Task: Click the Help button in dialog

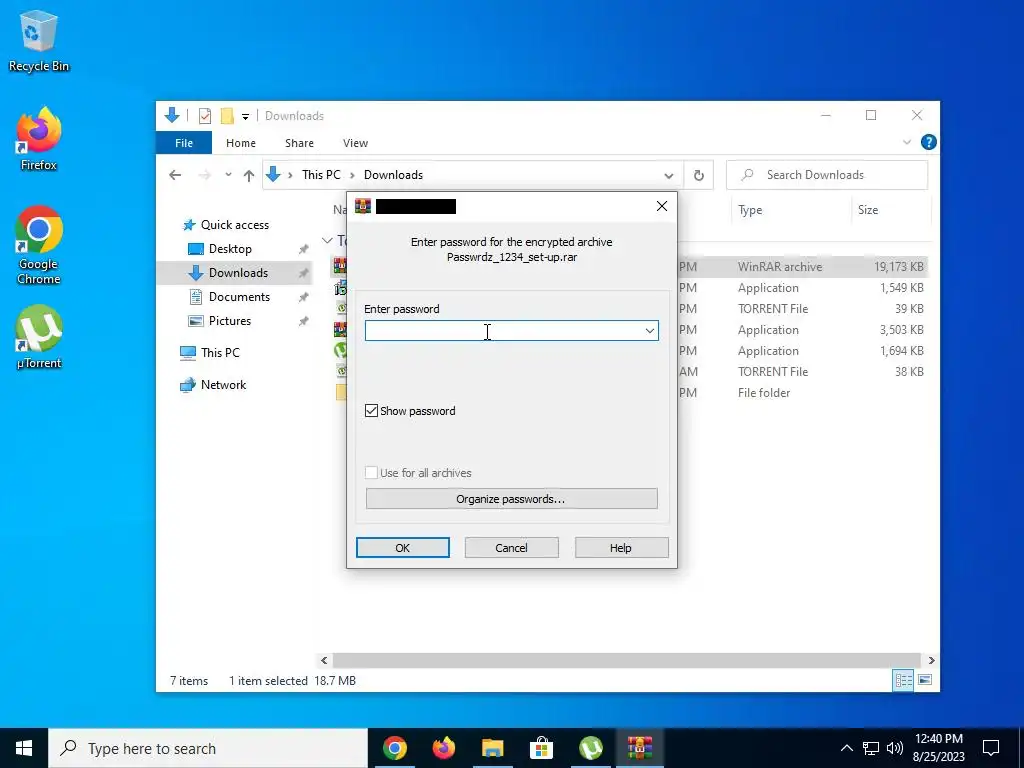Action: pos(621,548)
